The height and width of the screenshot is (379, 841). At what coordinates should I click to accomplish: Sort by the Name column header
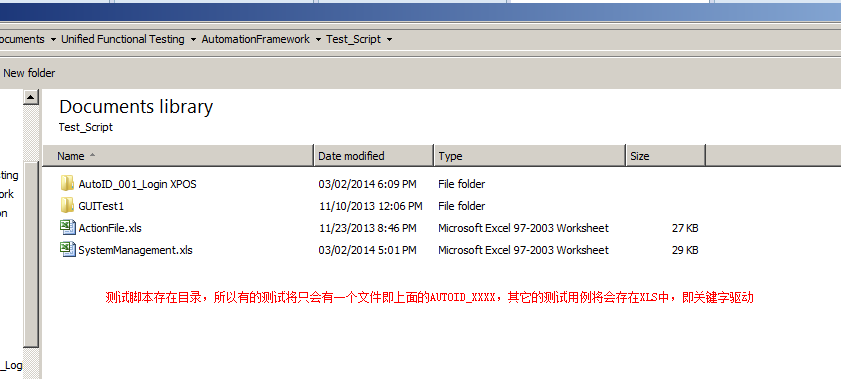click(x=178, y=155)
